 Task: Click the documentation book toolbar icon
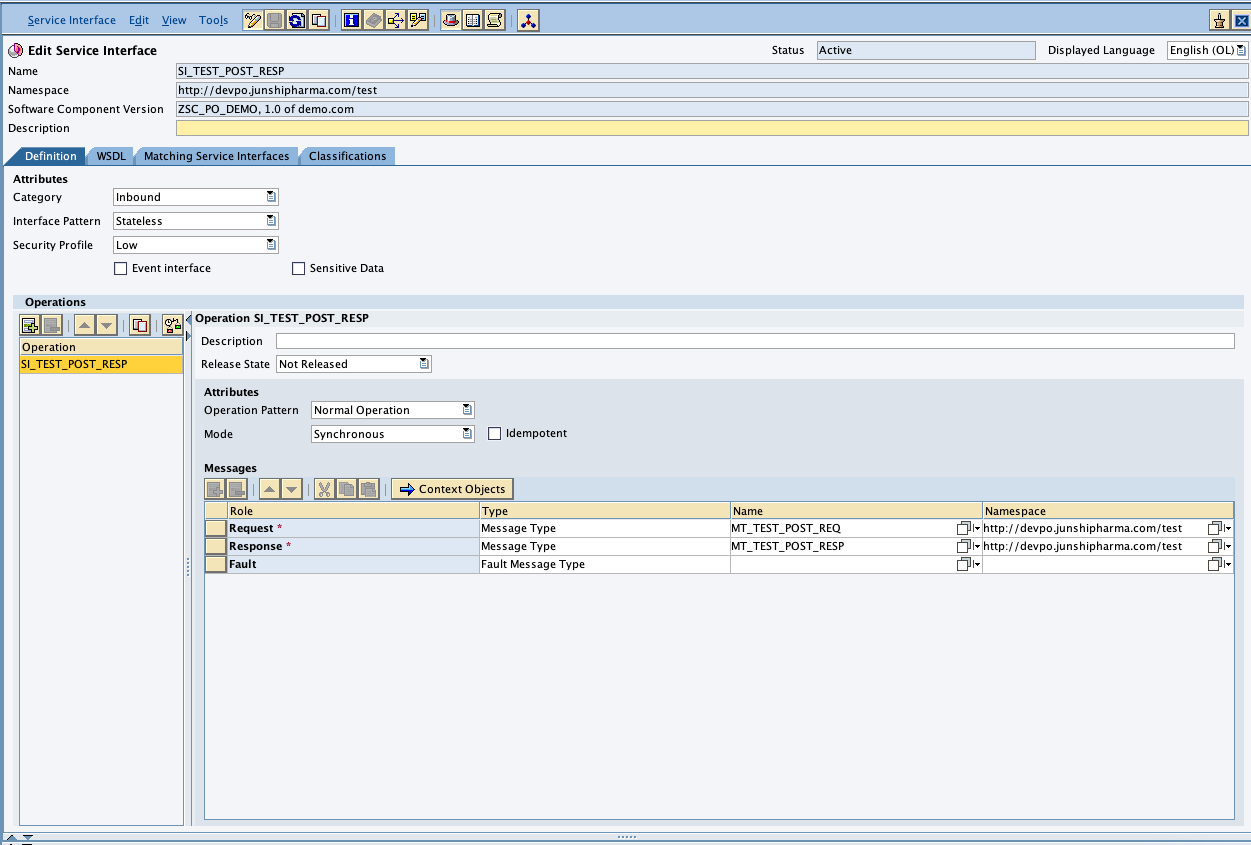pyautogui.click(x=373, y=20)
